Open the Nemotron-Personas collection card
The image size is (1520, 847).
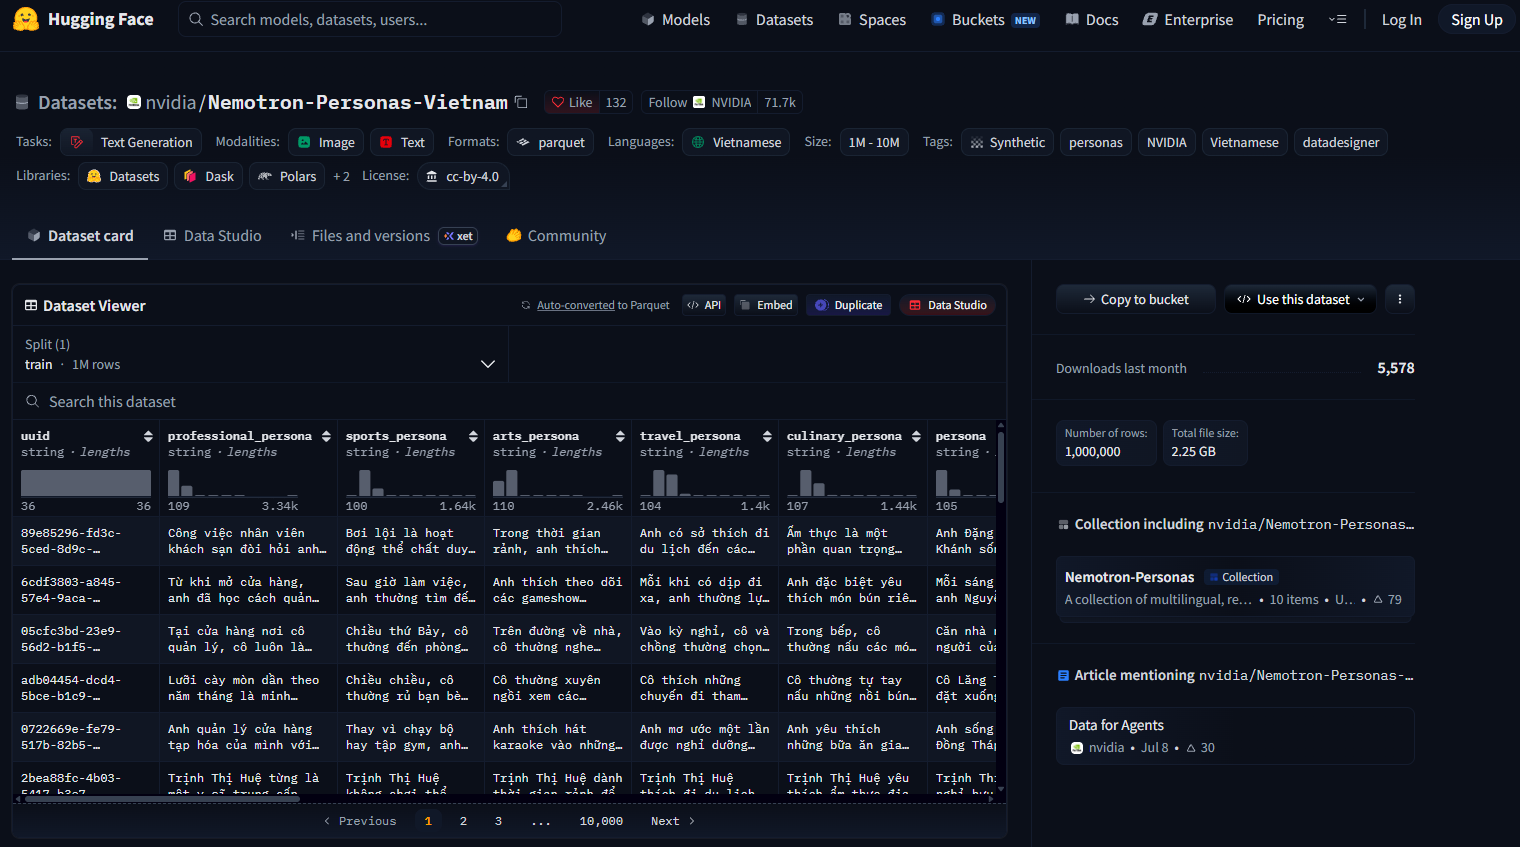pyautogui.click(x=1235, y=588)
